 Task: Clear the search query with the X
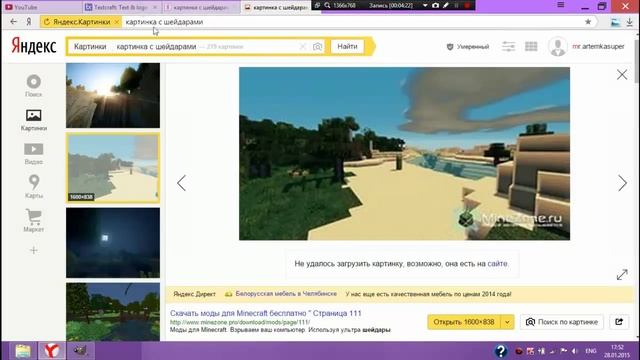[x=302, y=47]
